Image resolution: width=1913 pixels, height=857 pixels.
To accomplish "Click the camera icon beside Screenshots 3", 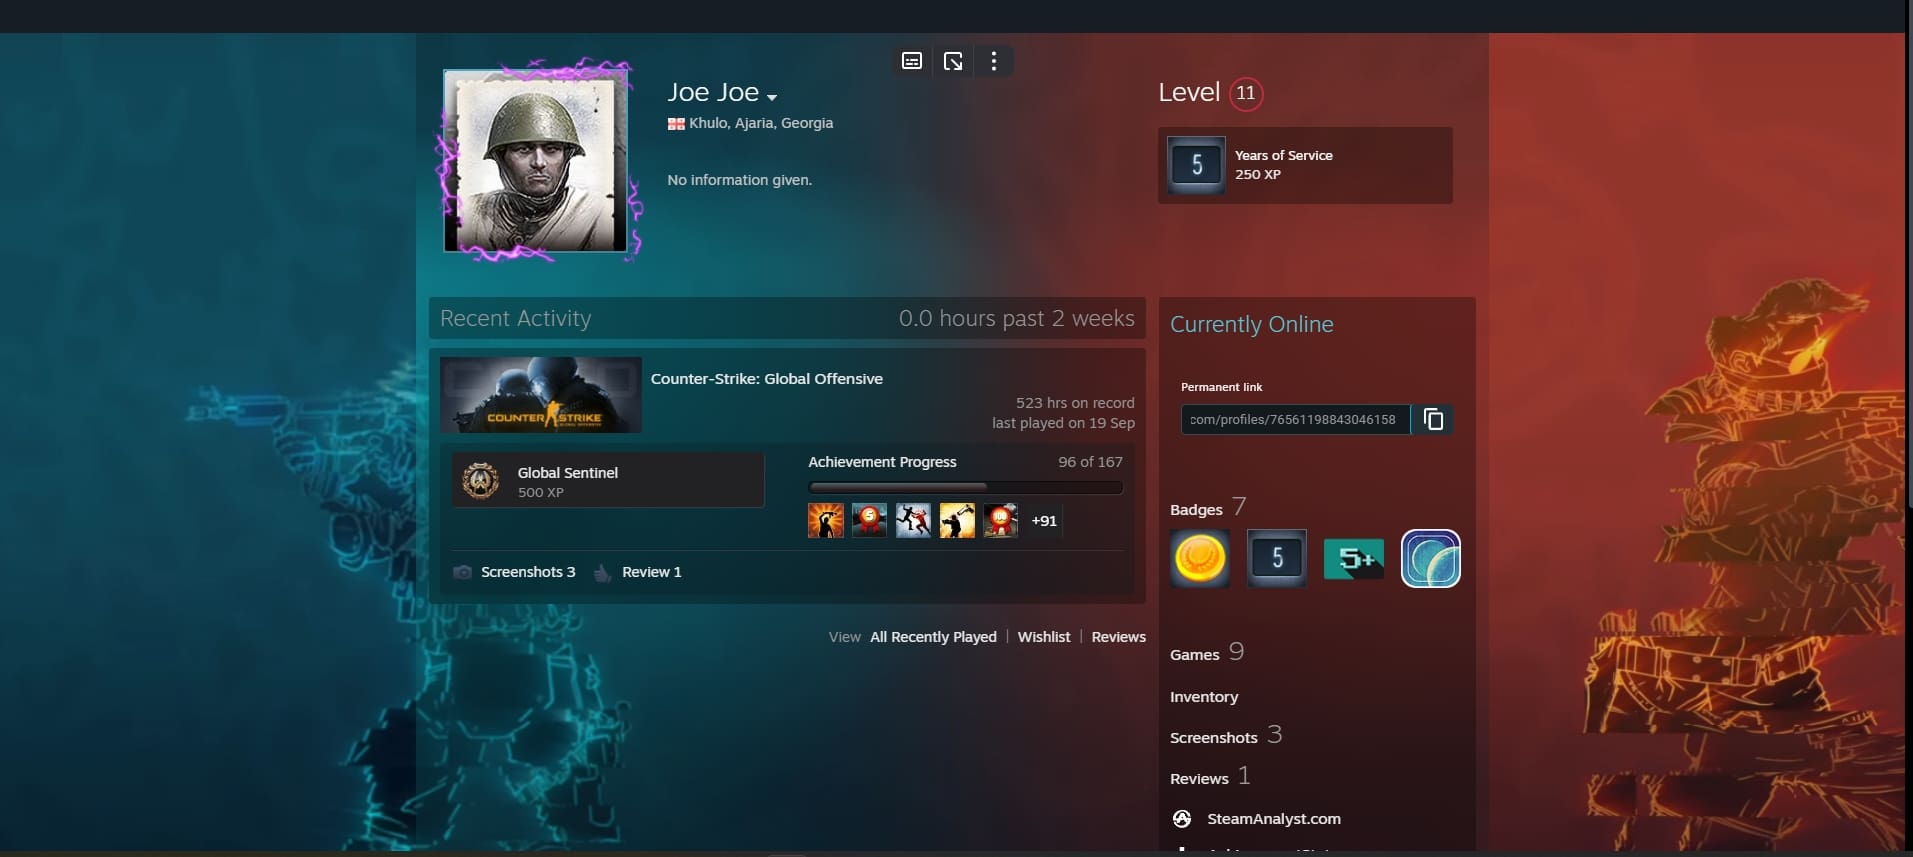I will [462, 572].
